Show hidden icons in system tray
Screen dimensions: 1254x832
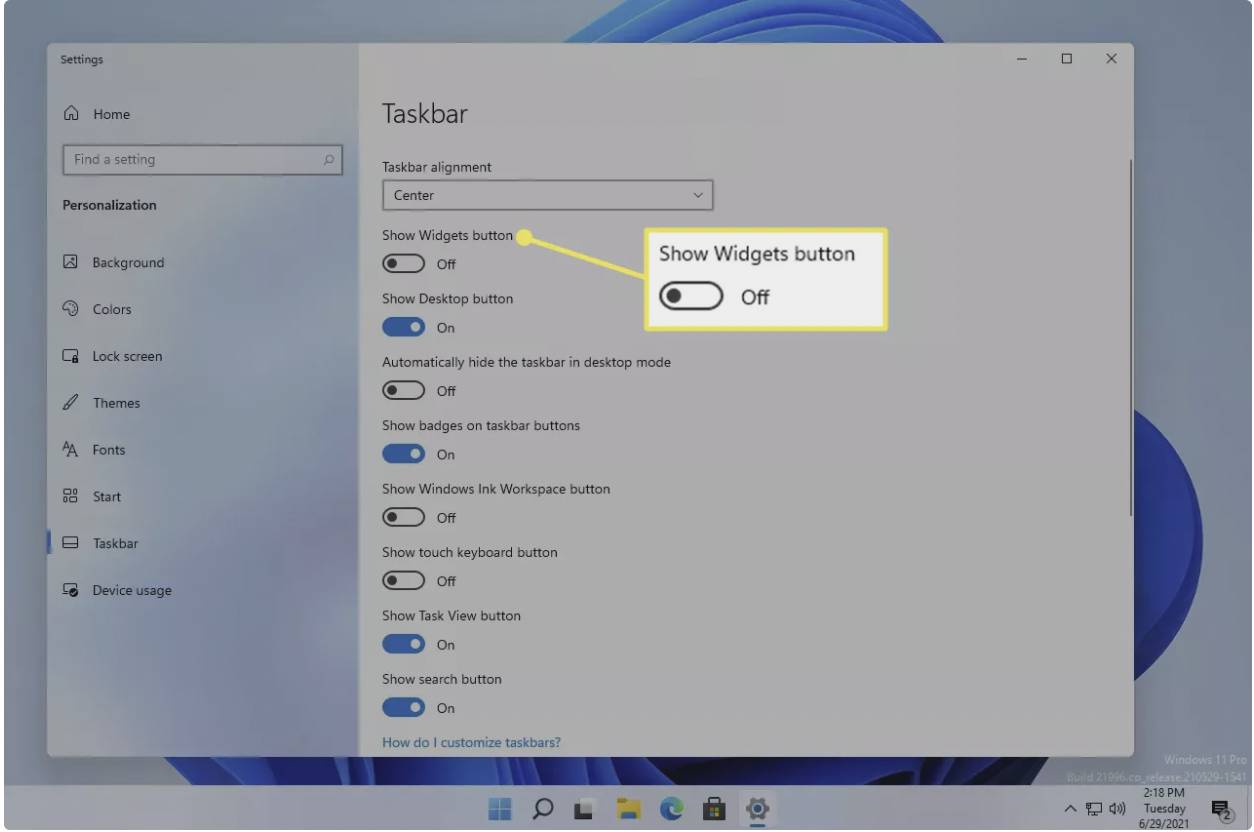pyautogui.click(x=1070, y=808)
